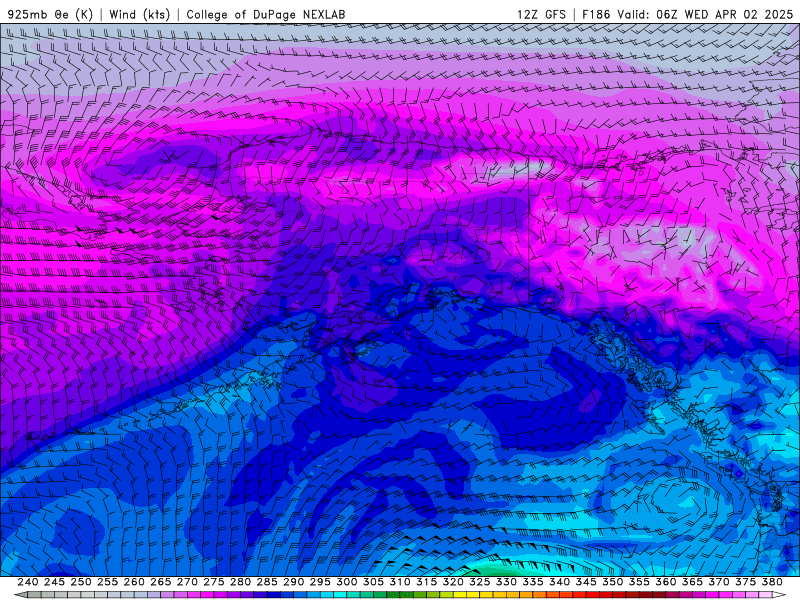Click the 'College of DuPage NEXLAB' label

tap(265, 15)
